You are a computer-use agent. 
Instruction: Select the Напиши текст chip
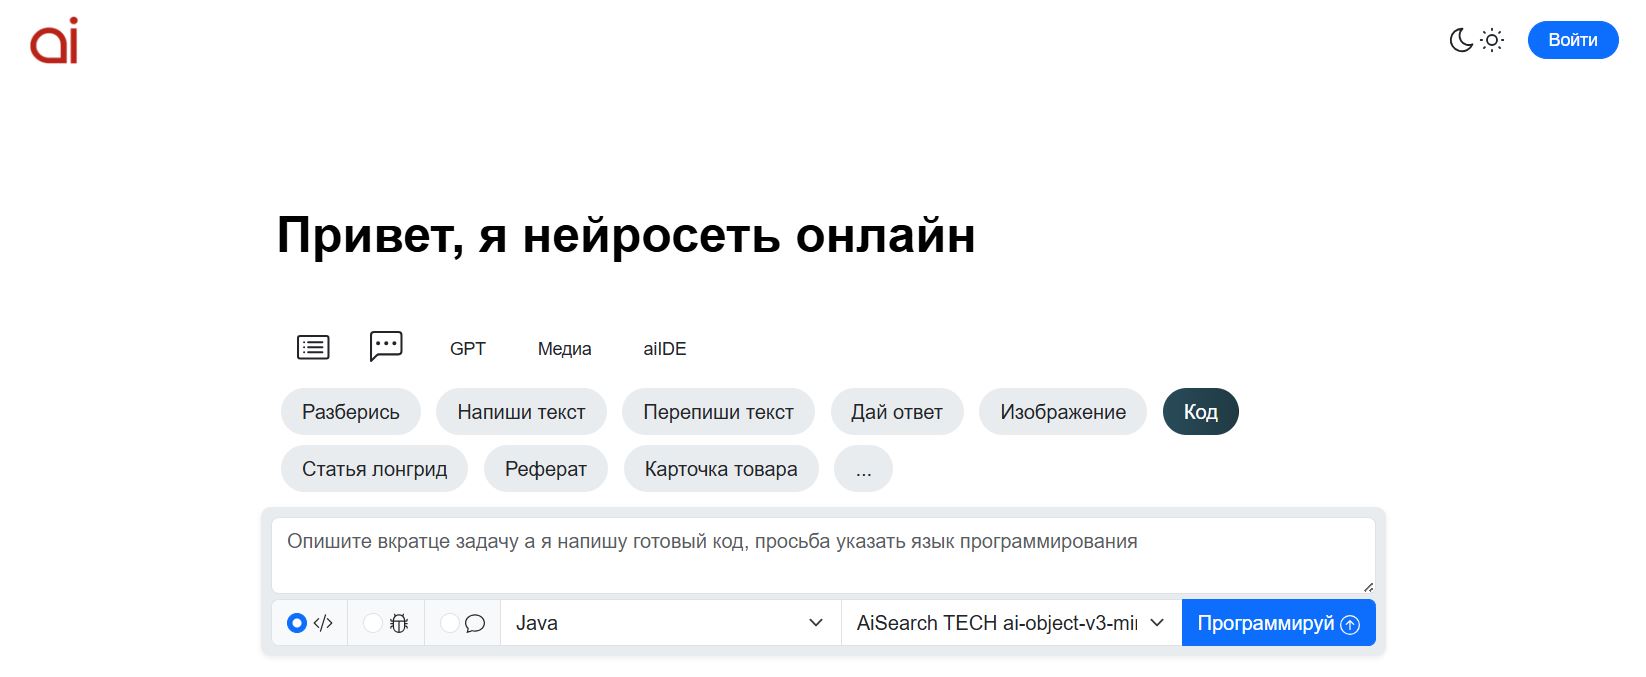tap(521, 412)
